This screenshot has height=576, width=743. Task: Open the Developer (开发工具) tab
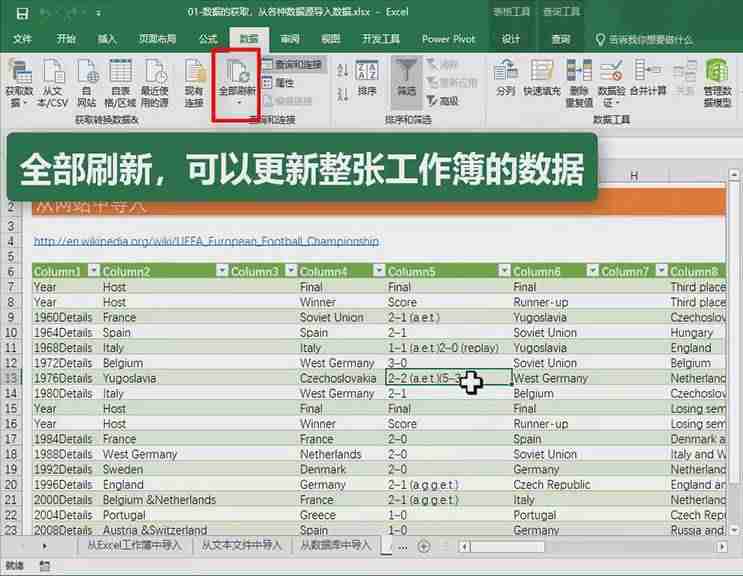point(381,39)
